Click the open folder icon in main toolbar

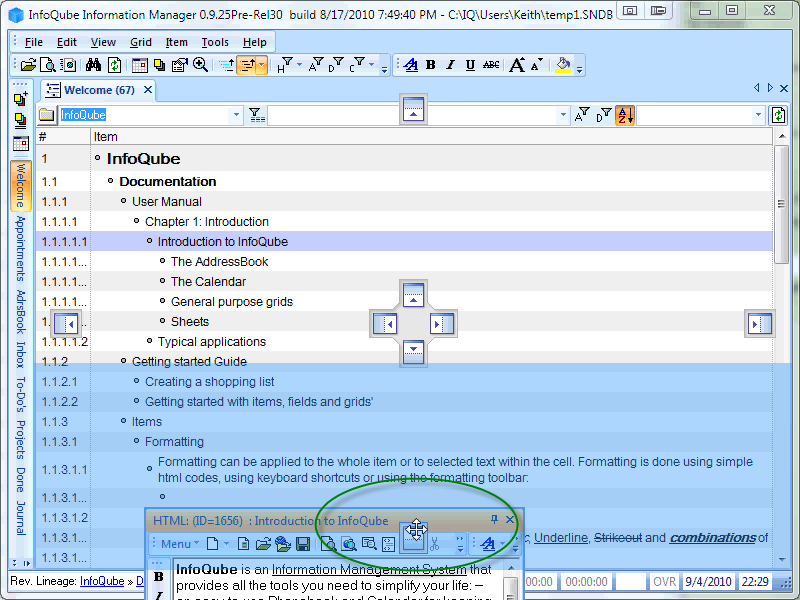point(29,65)
